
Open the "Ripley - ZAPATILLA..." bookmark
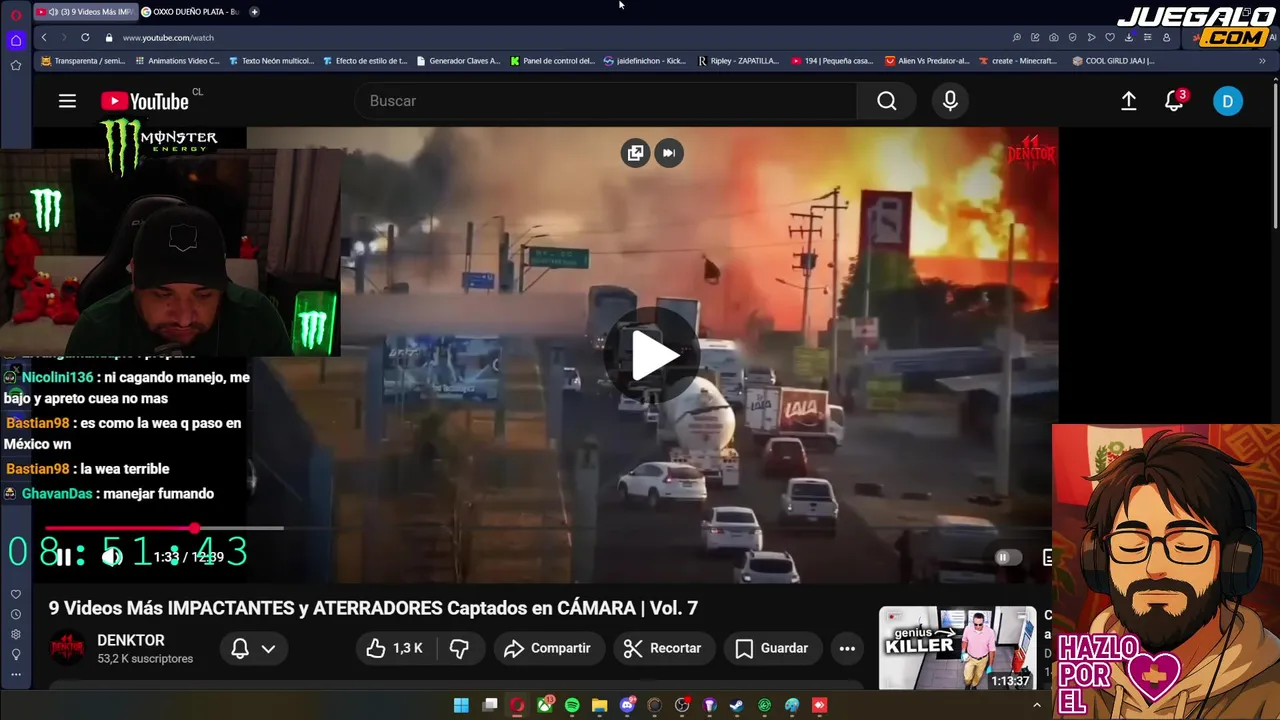tap(739, 61)
